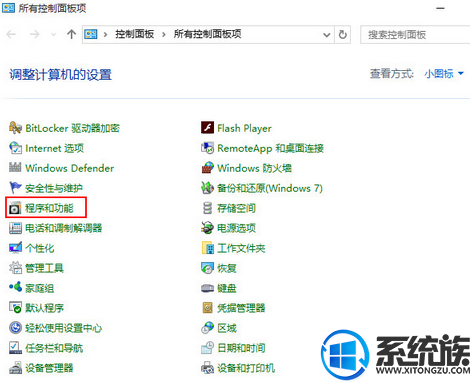Select 控制面板 in the breadcrumb path
This screenshot has height=383, width=470.
[135, 34]
